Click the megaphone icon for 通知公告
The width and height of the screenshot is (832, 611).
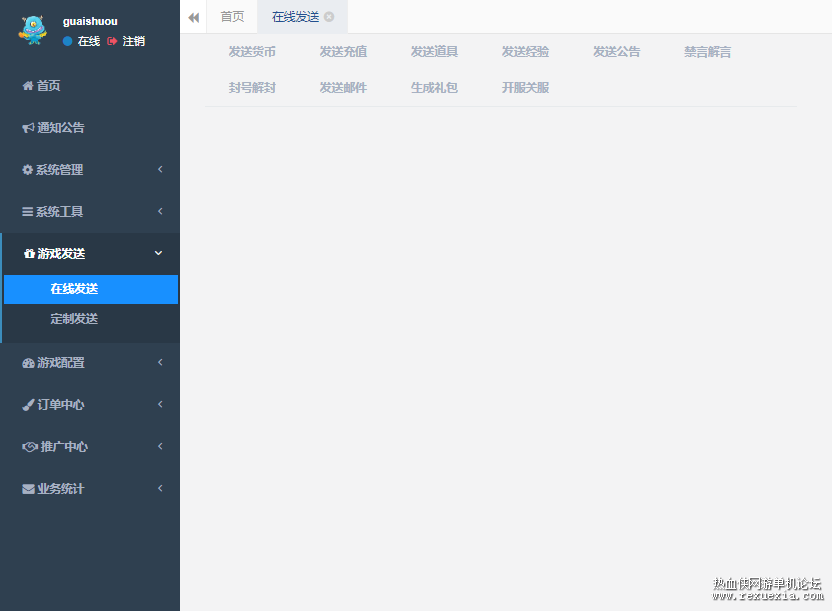click(28, 128)
